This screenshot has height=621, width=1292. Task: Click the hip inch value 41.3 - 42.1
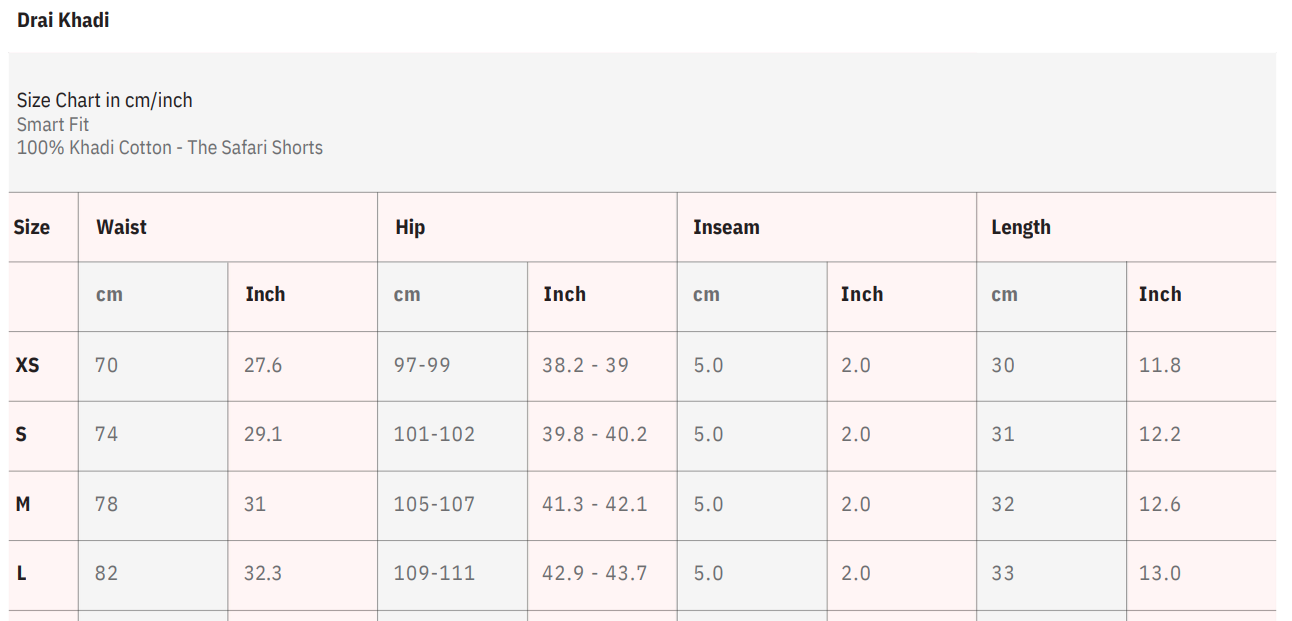coord(594,504)
